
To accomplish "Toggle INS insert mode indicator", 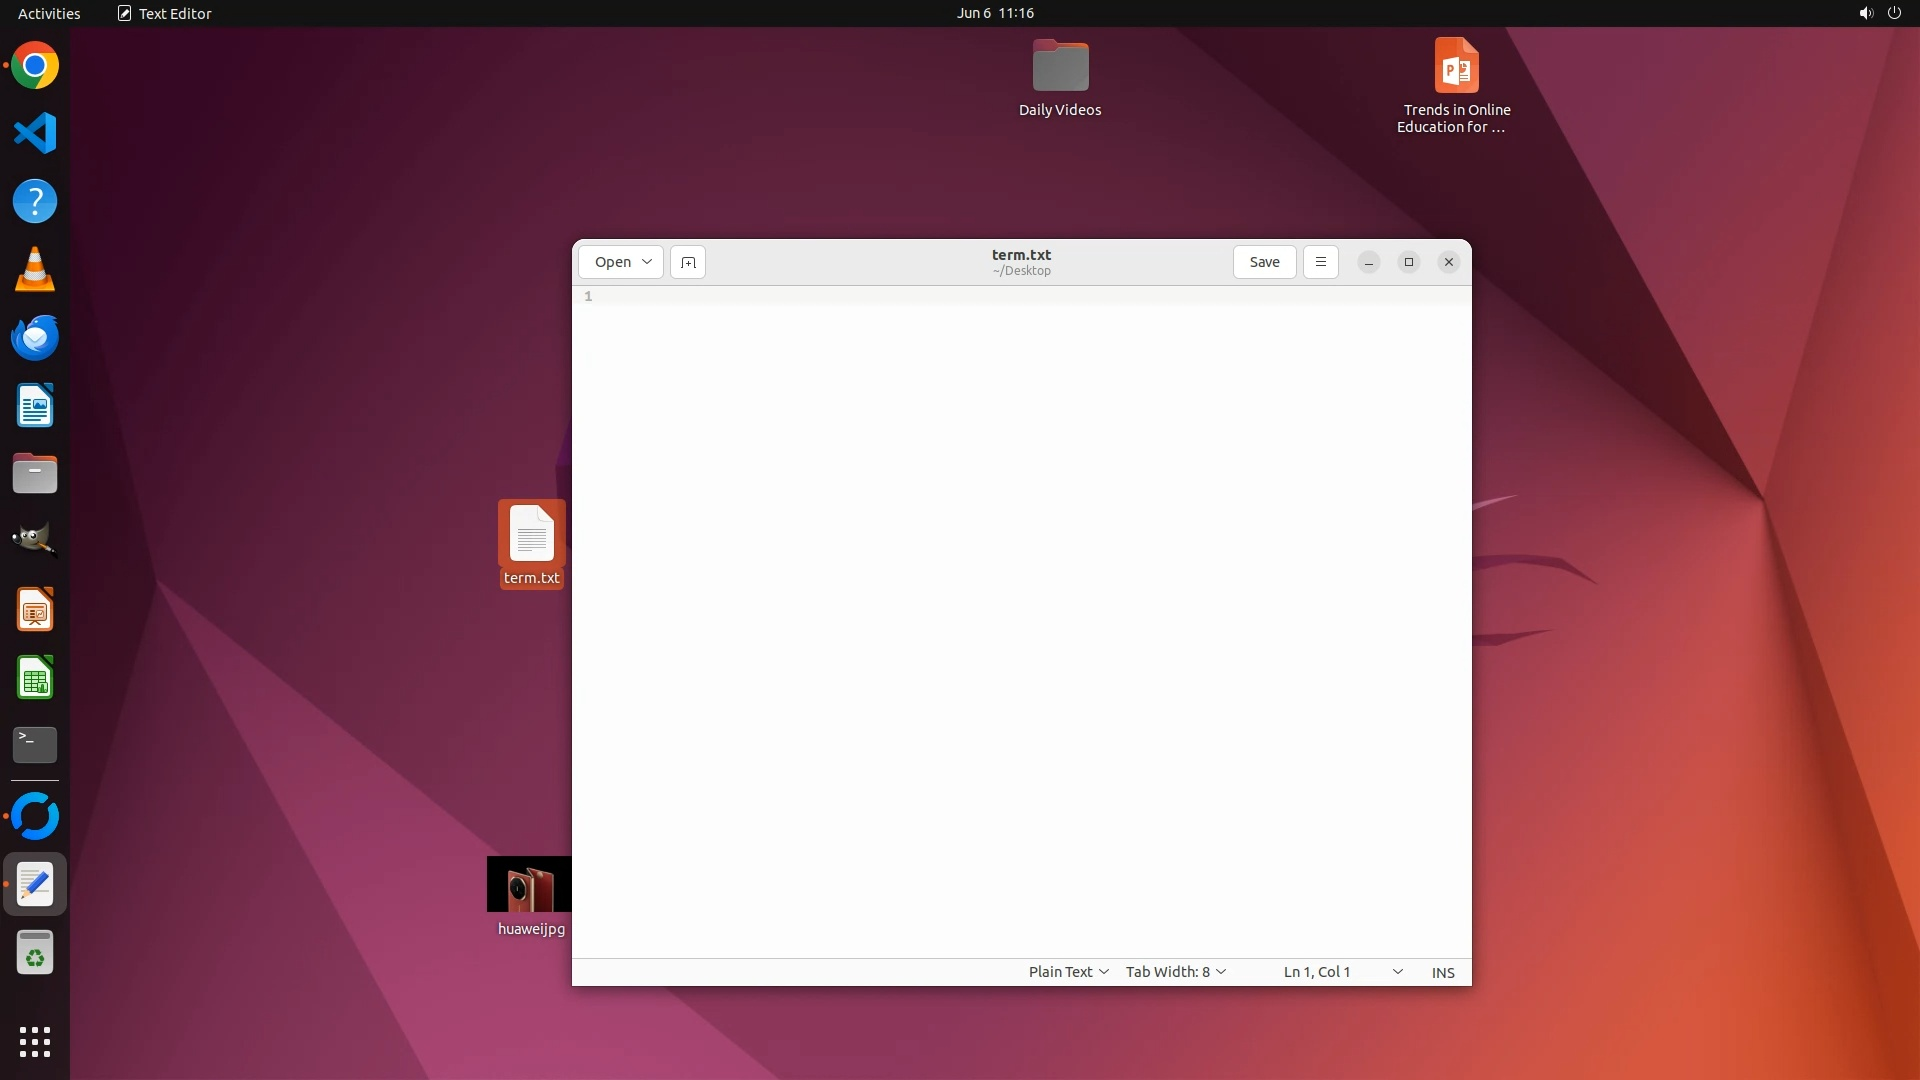I will point(1443,972).
